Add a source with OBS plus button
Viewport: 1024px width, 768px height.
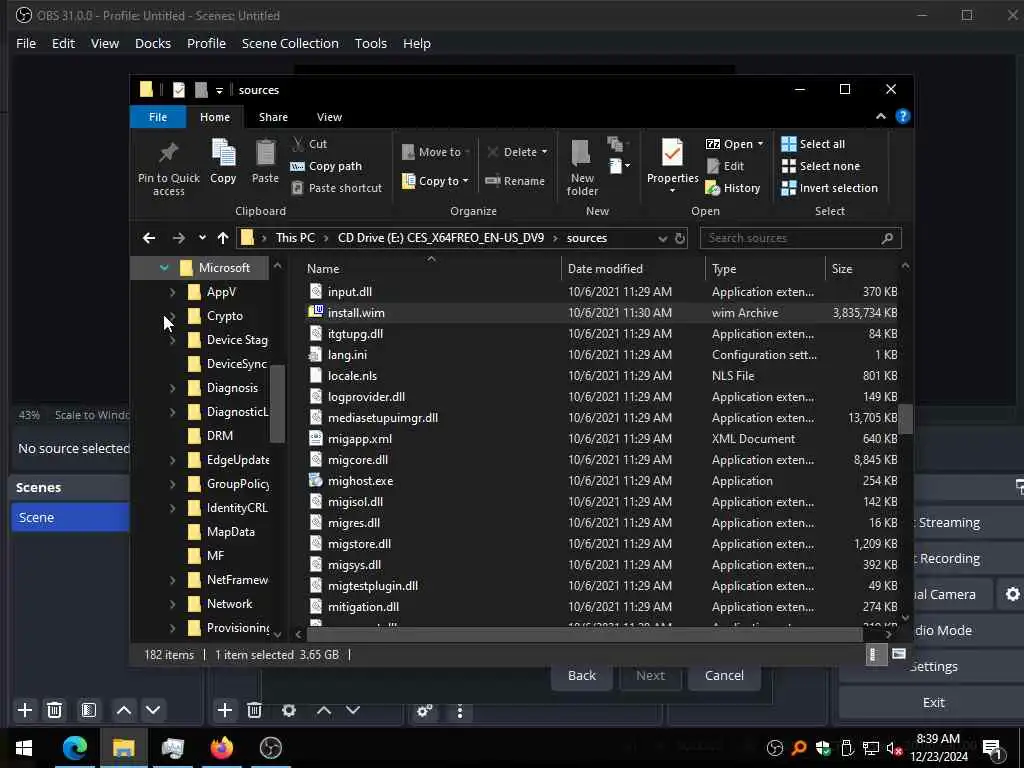coord(225,710)
